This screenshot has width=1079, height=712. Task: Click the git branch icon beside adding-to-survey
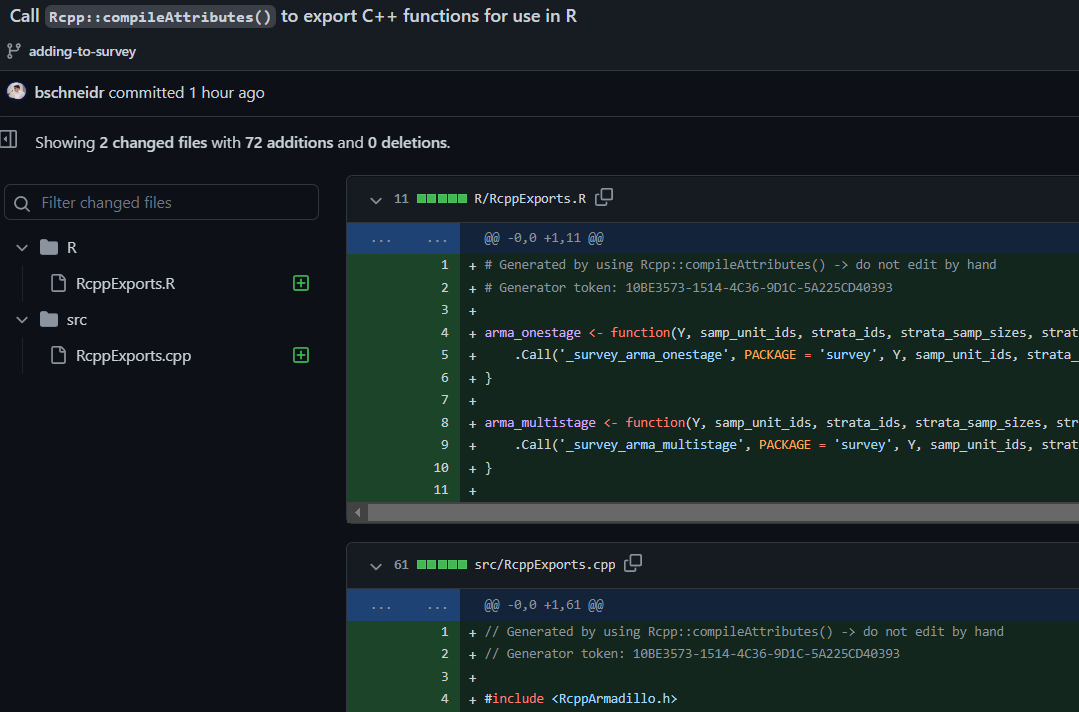[13, 51]
